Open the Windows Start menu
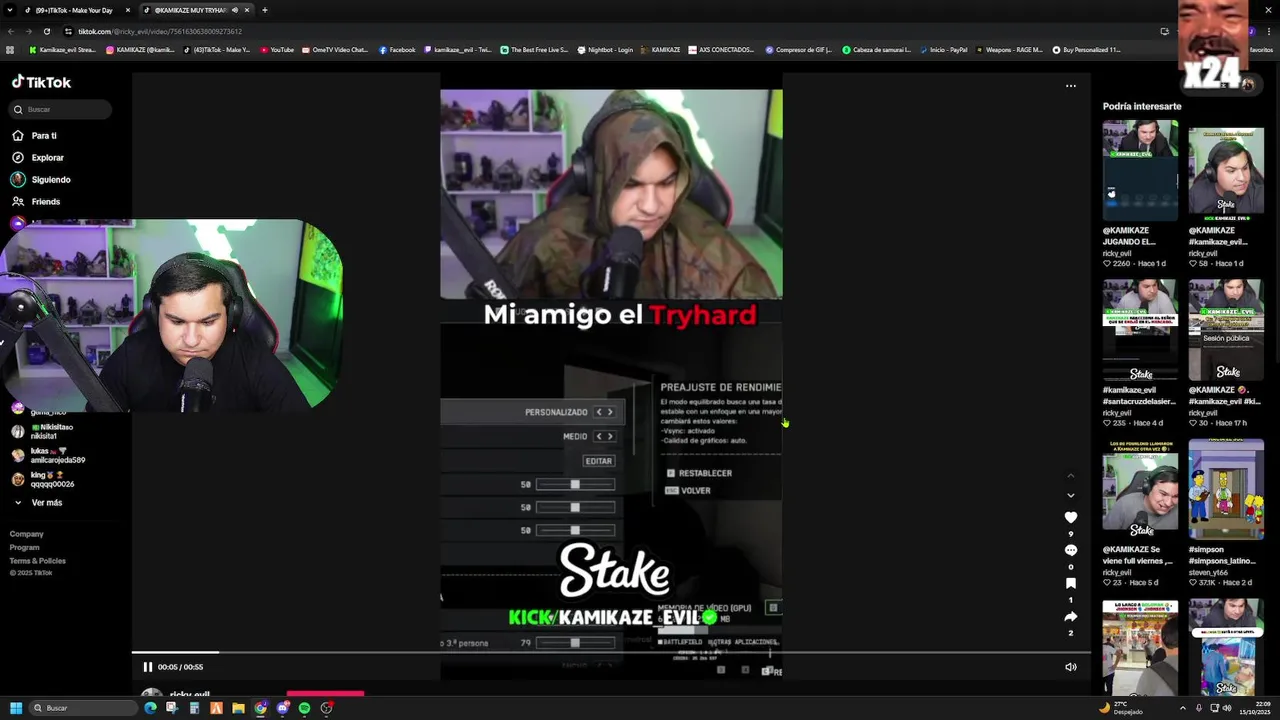This screenshot has height=720, width=1280. [x=15, y=708]
